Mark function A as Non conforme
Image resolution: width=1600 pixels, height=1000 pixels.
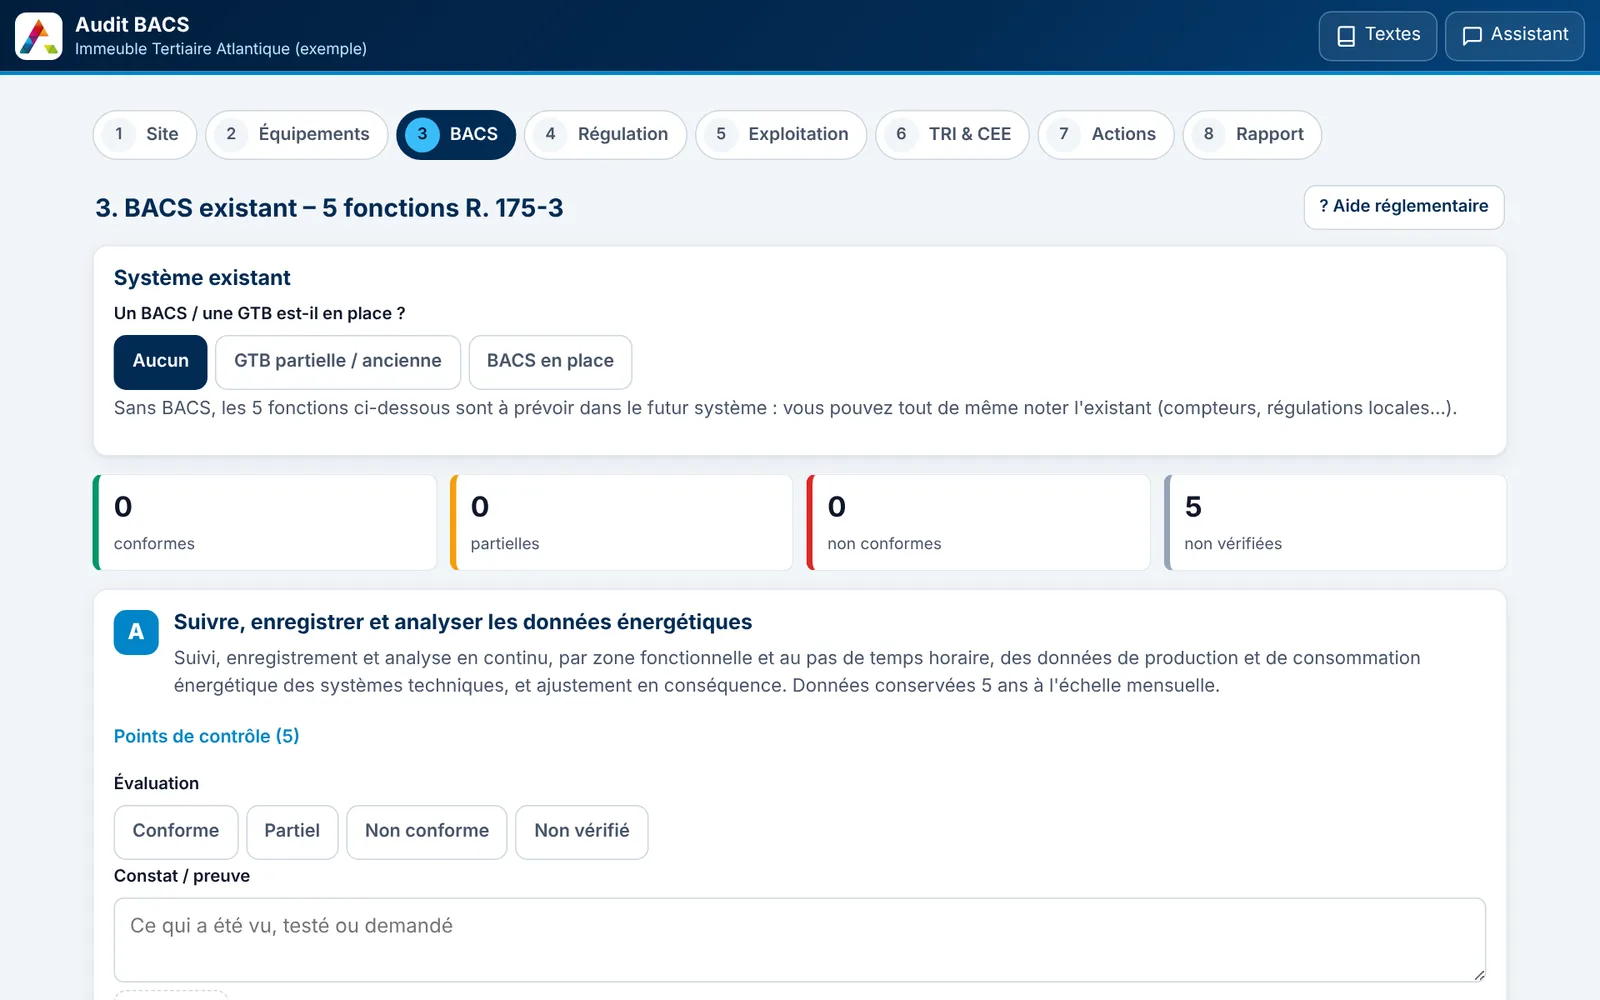(427, 832)
